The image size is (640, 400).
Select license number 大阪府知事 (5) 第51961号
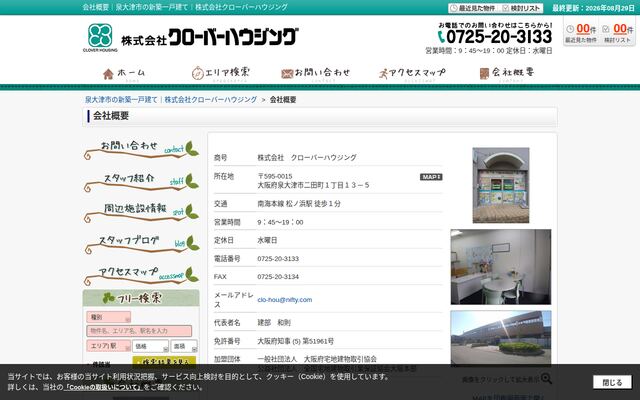[x=295, y=341]
